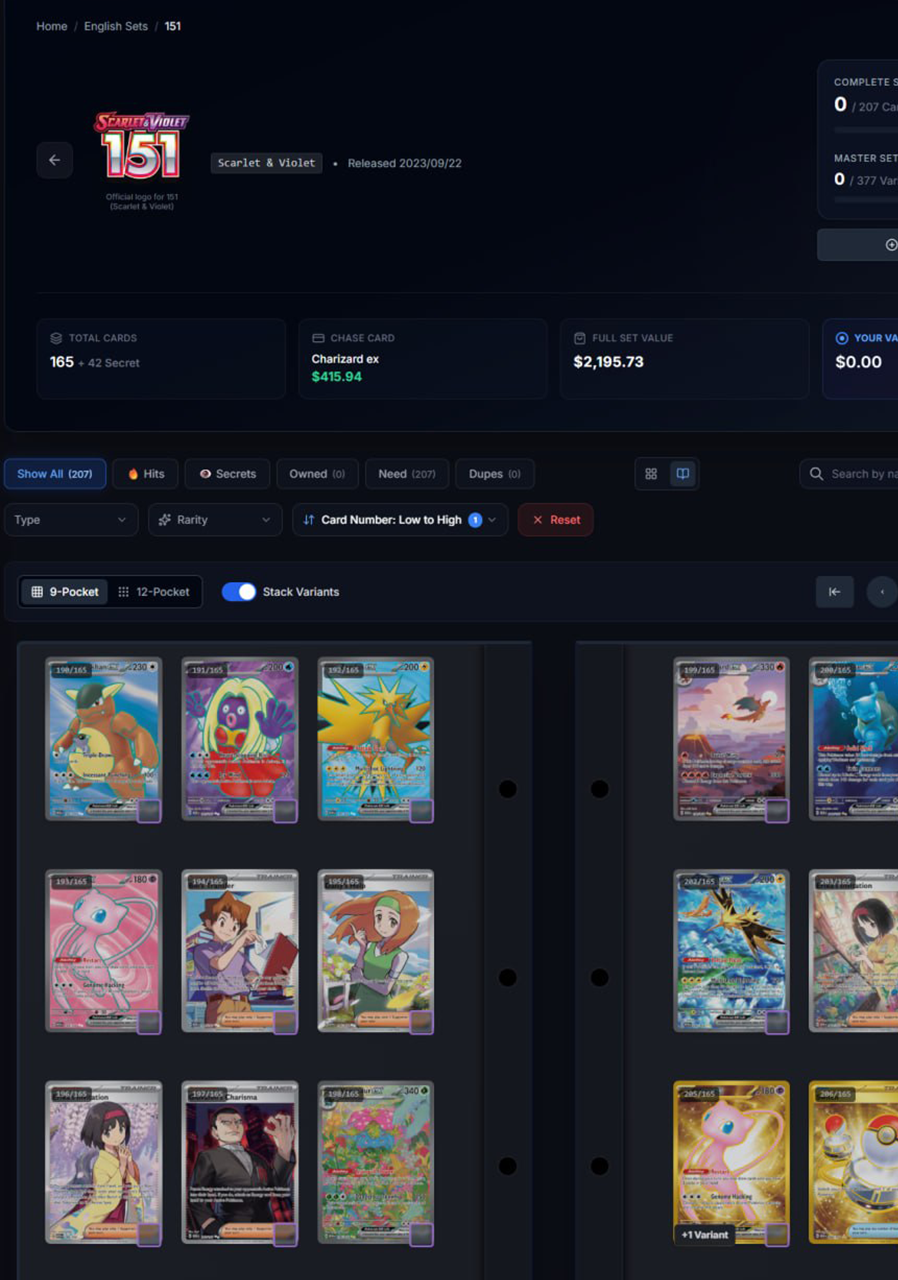This screenshot has width=898, height=1280.
Task: Click the +1 Variant badge on gold Mew
Action: point(705,1234)
